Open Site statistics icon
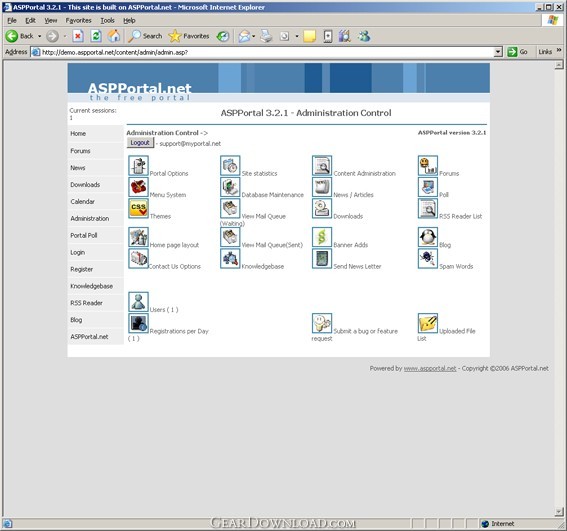567x531 pixels. point(230,165)
